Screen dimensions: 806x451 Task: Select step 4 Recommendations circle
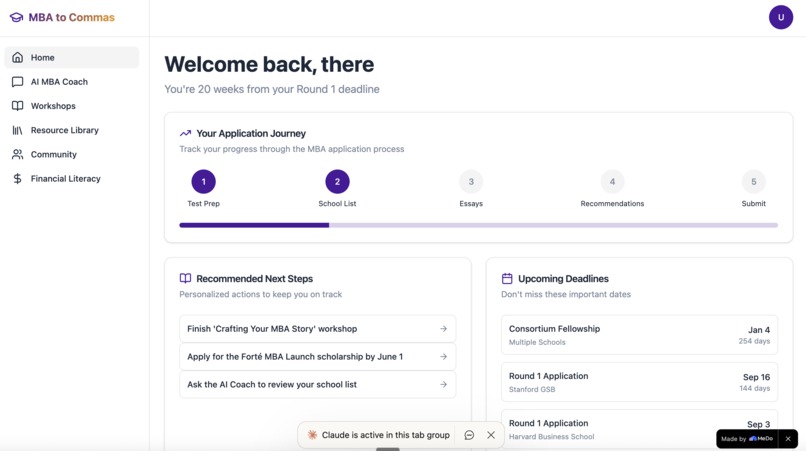pos(612,182)
